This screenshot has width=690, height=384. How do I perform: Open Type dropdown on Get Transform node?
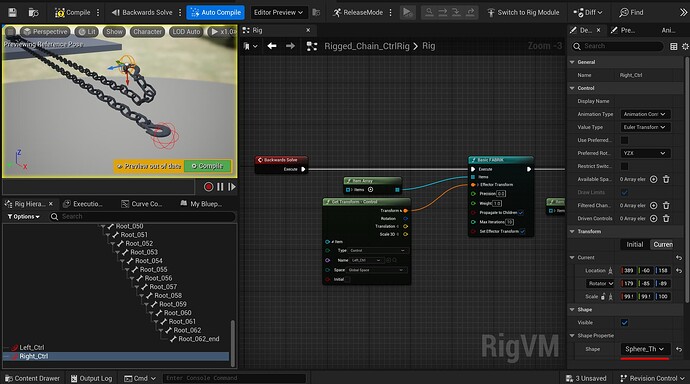[378, 251]
